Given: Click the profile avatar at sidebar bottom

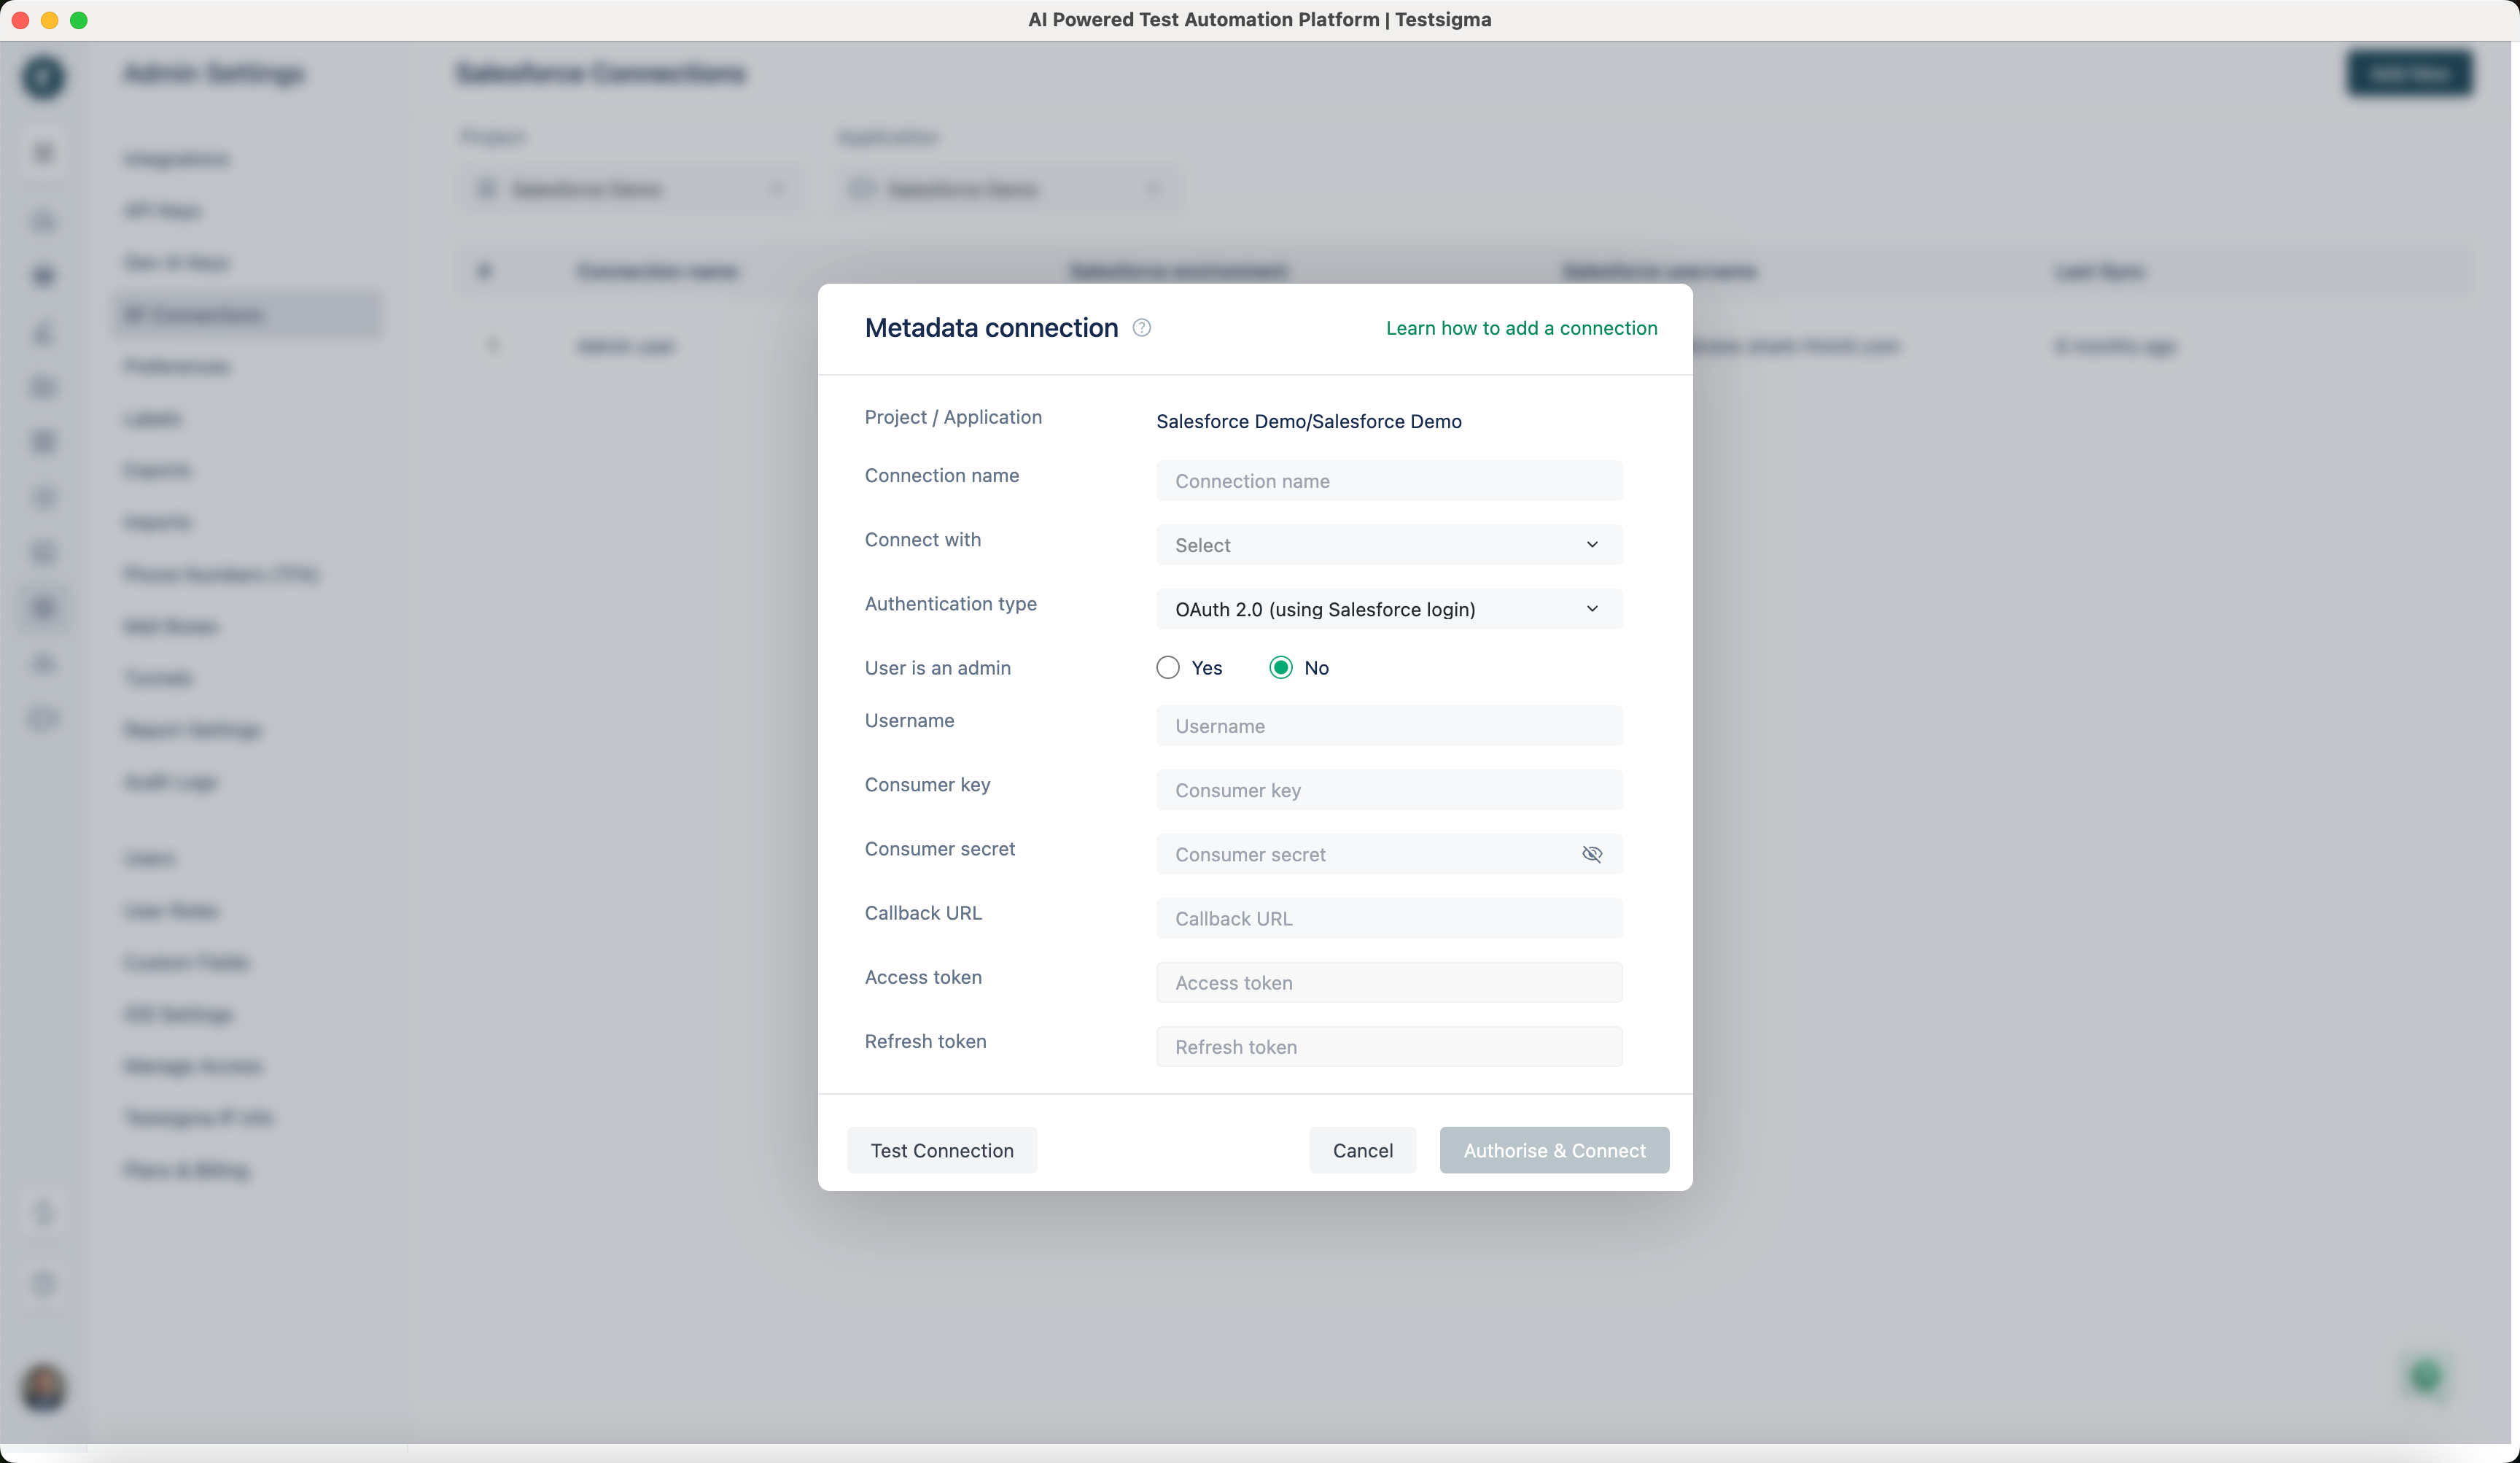Looking at the screenshot, I should point(43,1389).
